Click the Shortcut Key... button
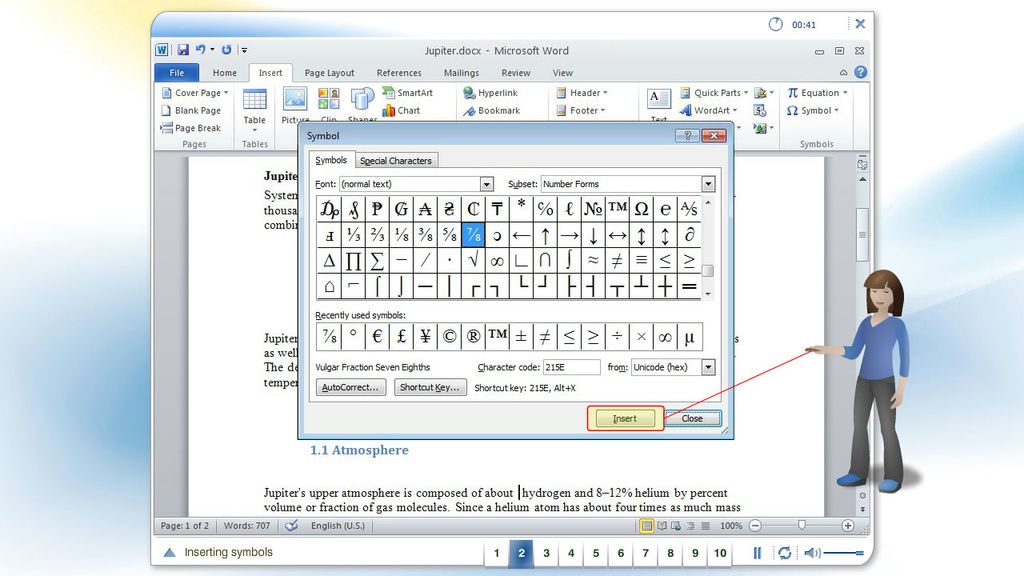Image resolution: width=1024 pixels, height=576 pixels. [x=430, y=387]
